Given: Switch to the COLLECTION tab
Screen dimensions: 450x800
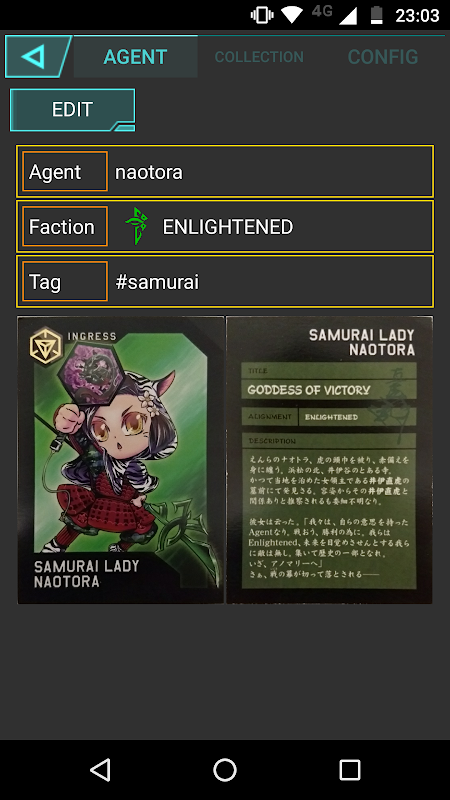Looking at the screenshot, I should [259, 57].
